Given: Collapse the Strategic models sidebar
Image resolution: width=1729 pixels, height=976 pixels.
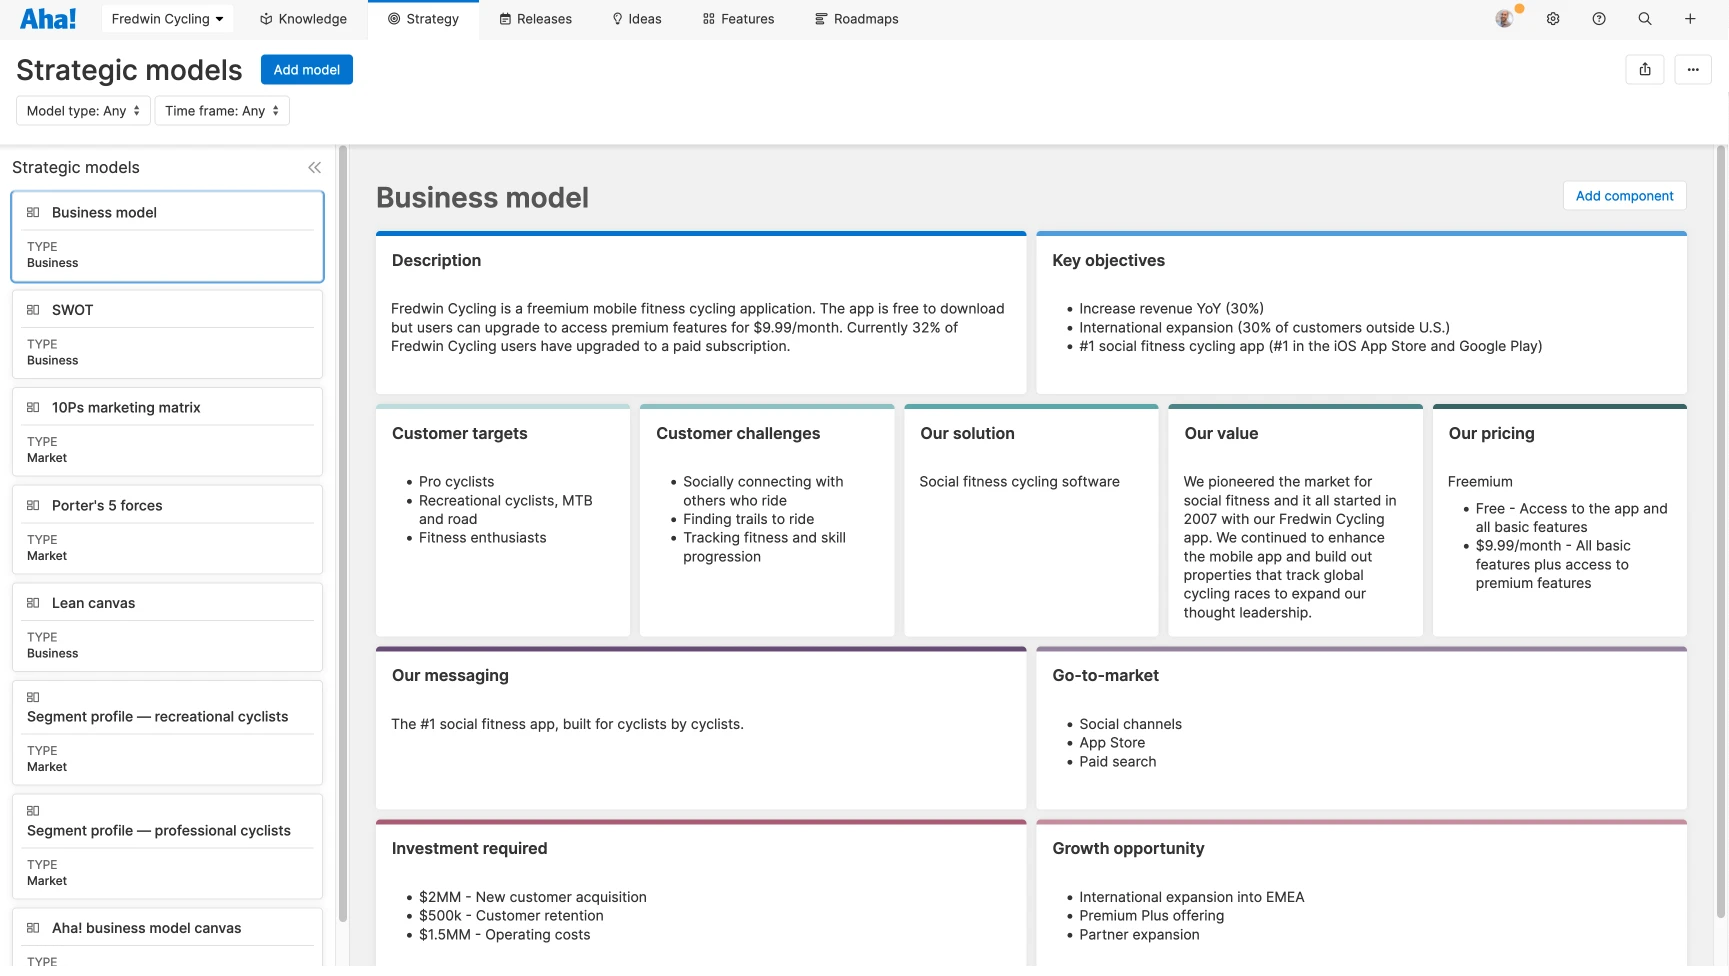Looking at the screenshot, I should (314, 167).
